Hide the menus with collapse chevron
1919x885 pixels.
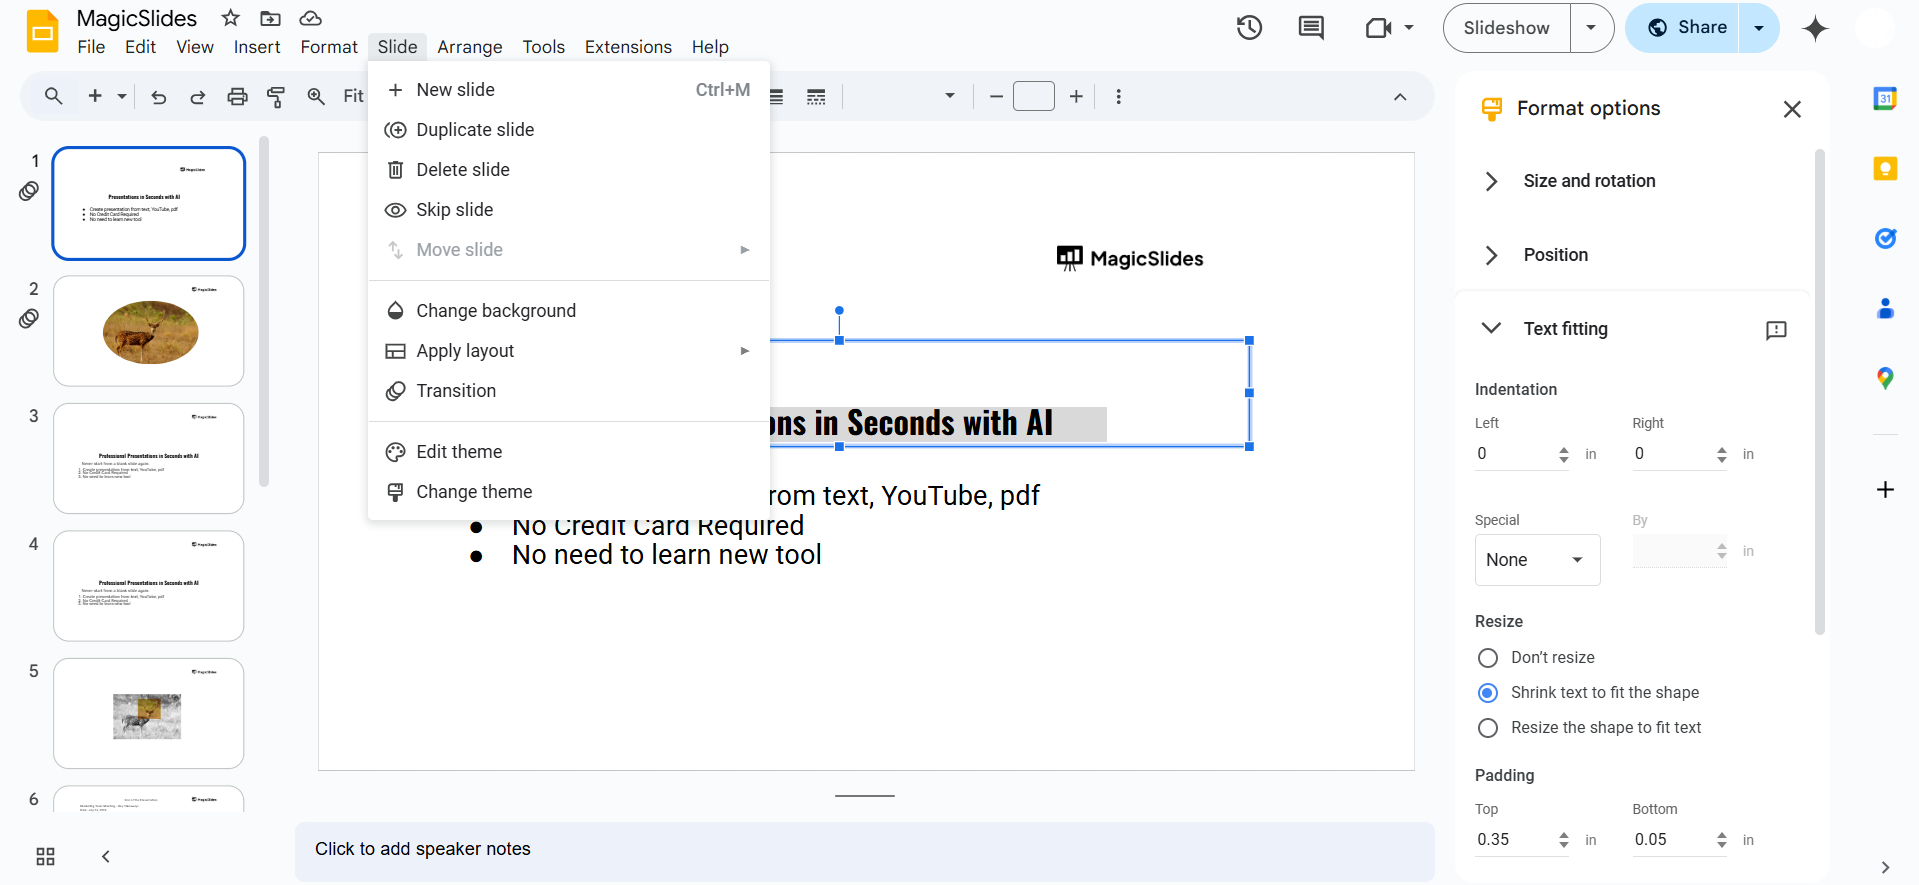(1400, 97)
